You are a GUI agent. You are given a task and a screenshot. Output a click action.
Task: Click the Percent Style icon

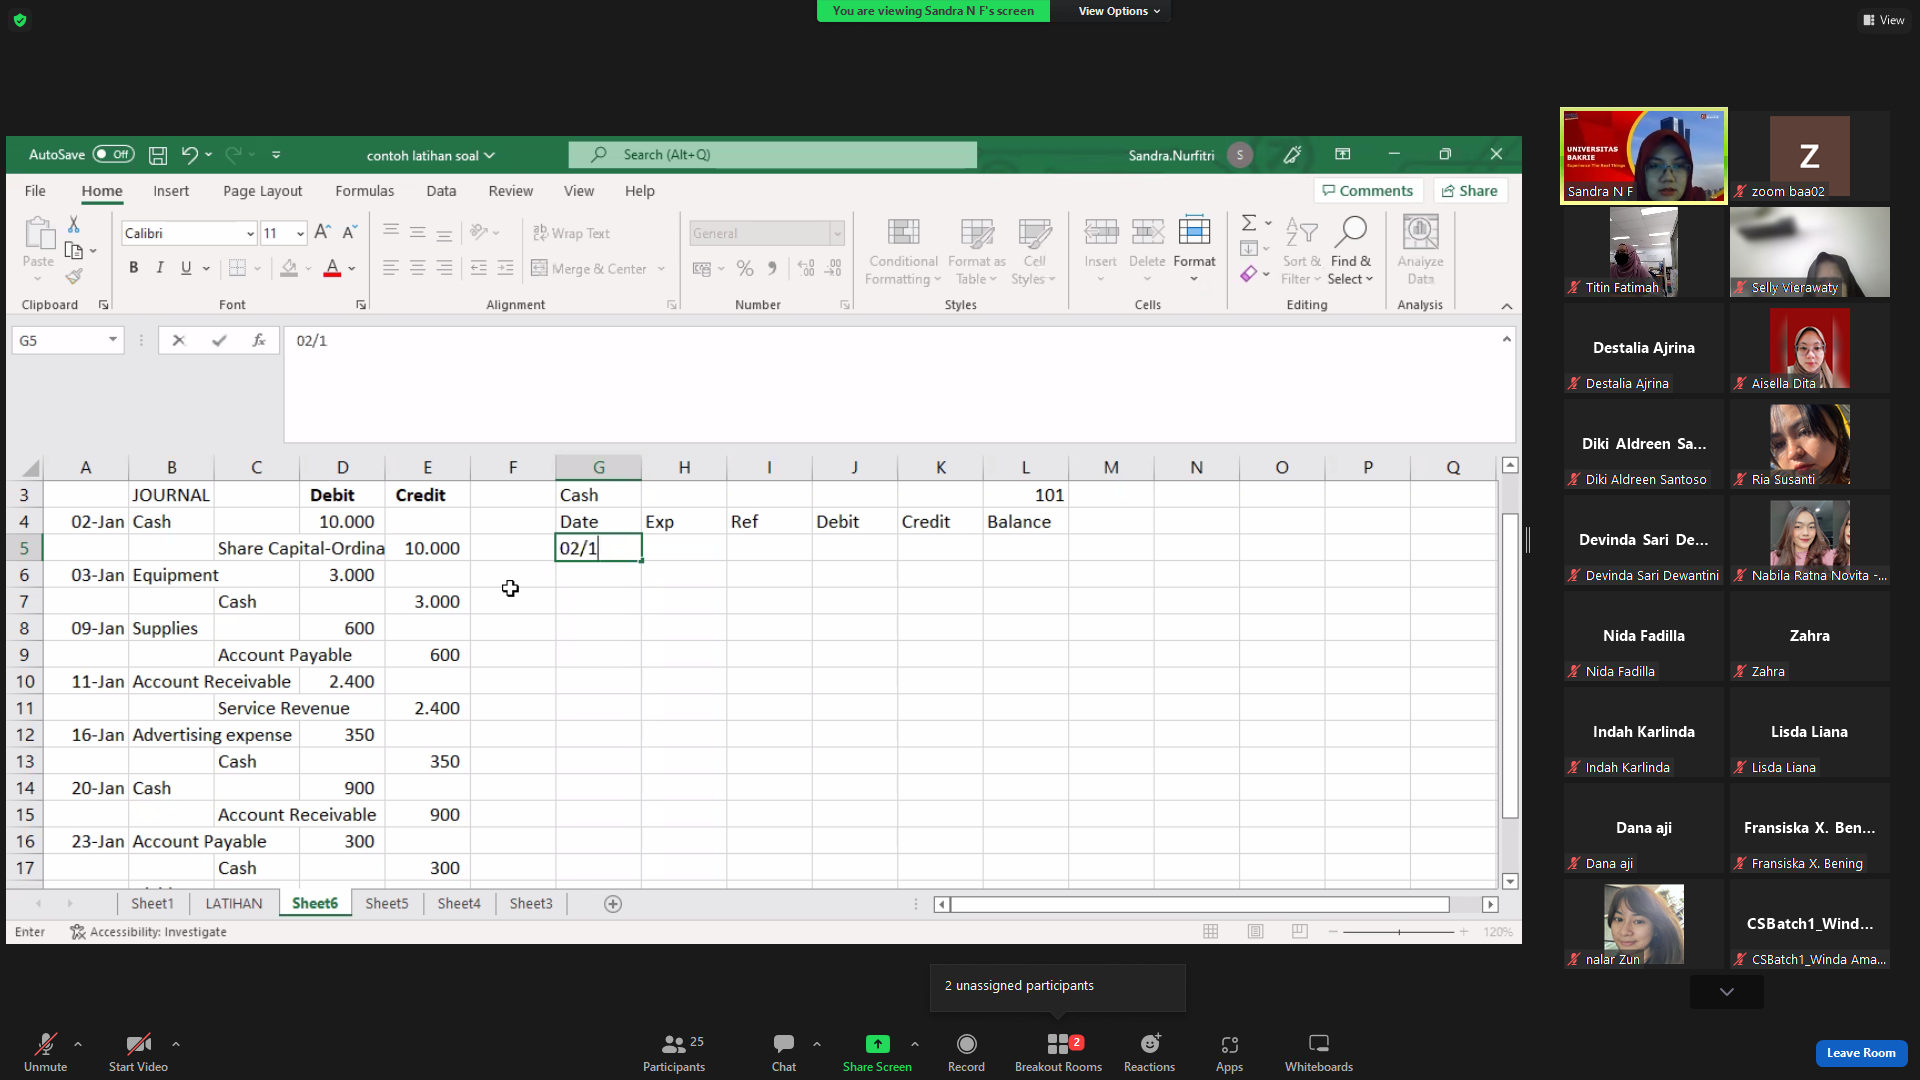click(745, 268)
